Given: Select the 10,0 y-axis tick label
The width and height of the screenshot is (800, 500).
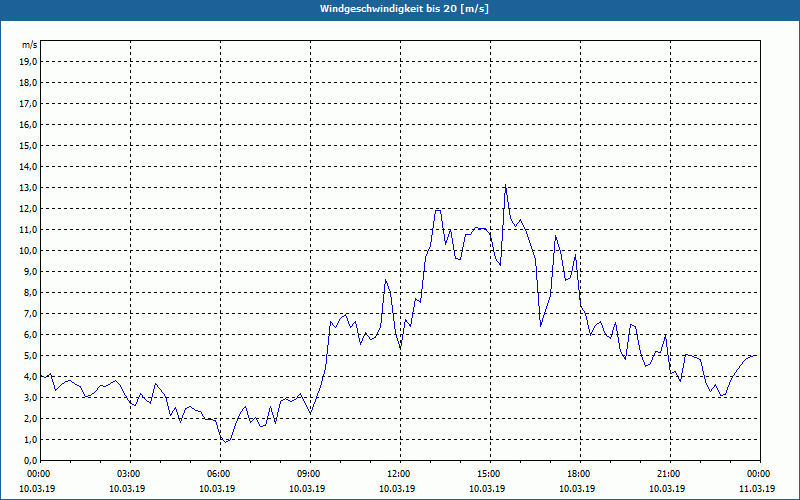Looking at the screenshot, I should point(29,251).
